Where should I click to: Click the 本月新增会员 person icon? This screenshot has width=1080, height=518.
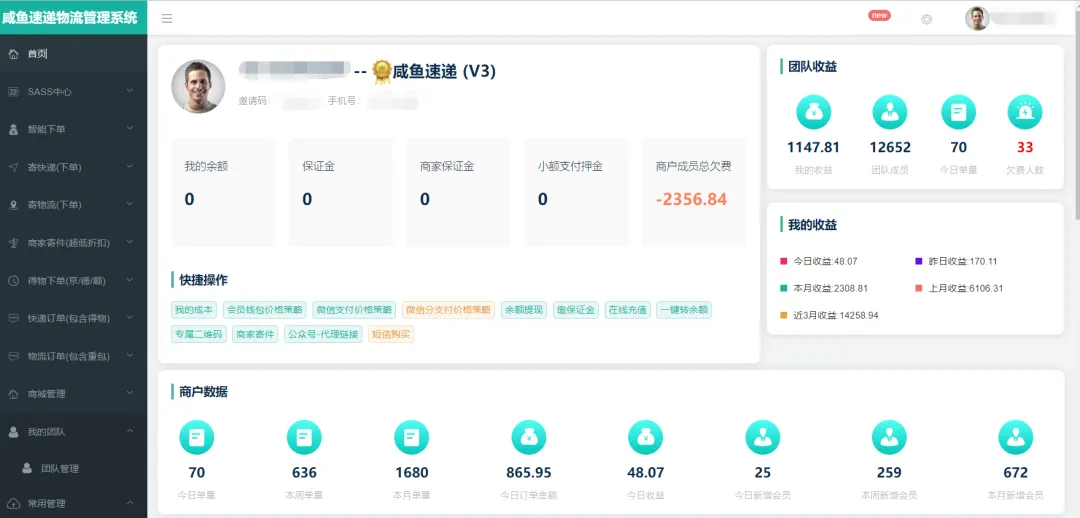1015,437
